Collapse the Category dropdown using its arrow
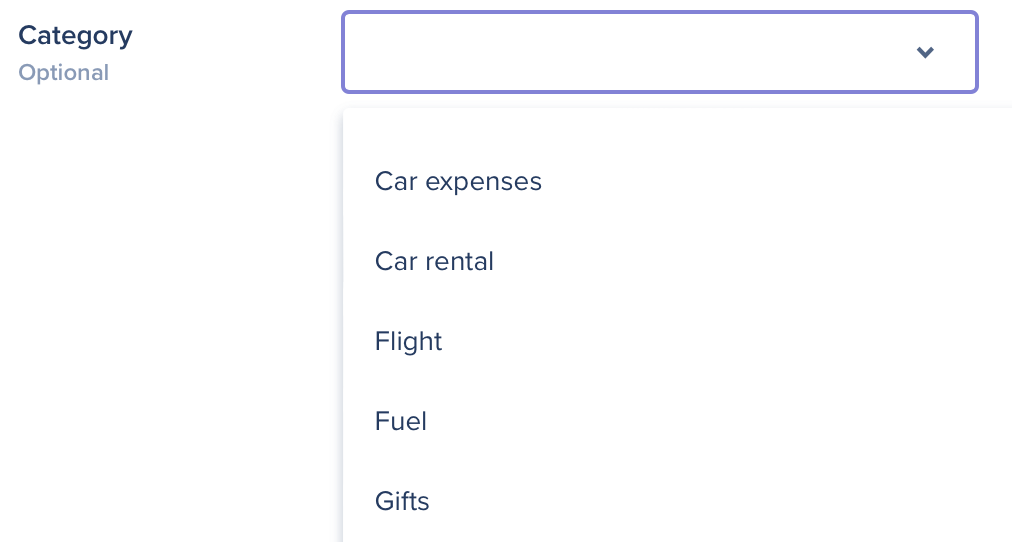Screen dimensions: 1012x542 tap(925, 52)
